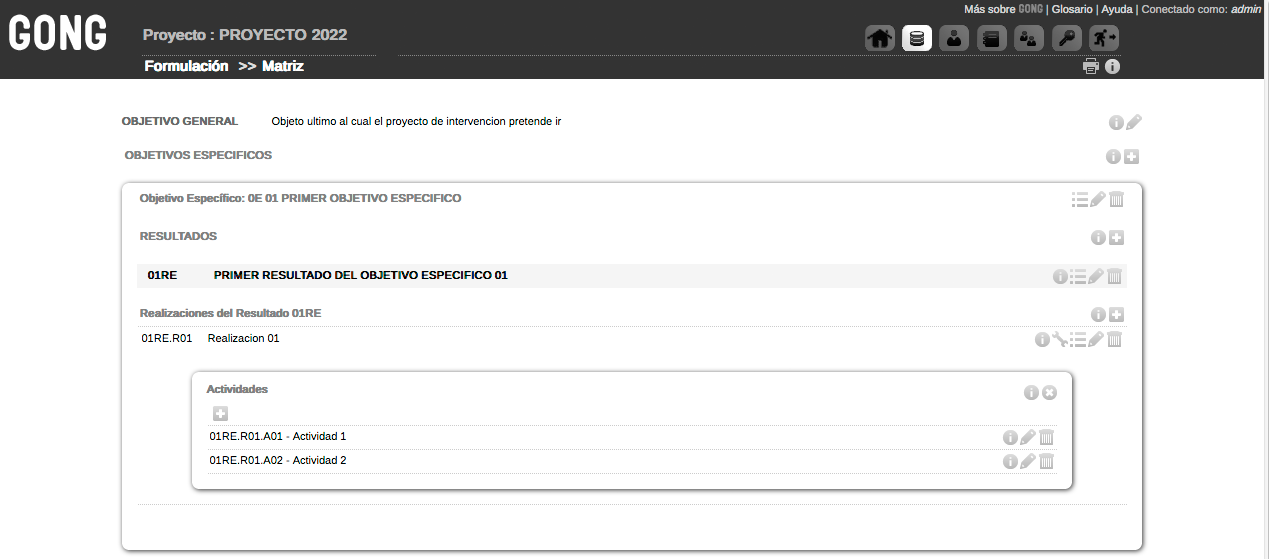This screenshot has height=559, width=1269.
Task: Click the Formulación breadcrumb menu
Action: point(186,66)
